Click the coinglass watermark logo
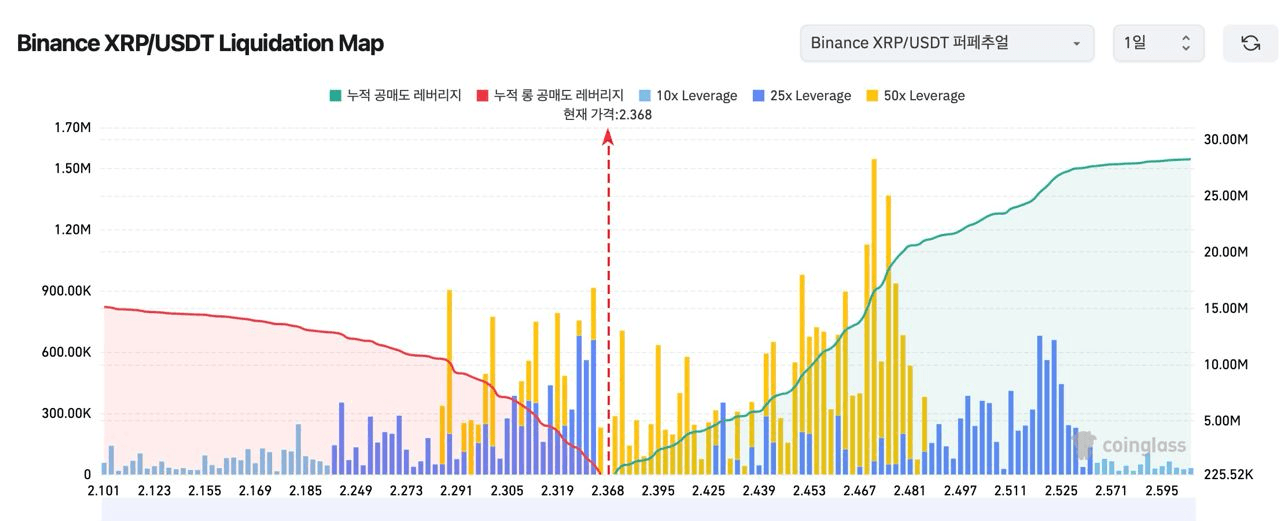This screenshot has width=1280, height=521. tap(1129, 445)
